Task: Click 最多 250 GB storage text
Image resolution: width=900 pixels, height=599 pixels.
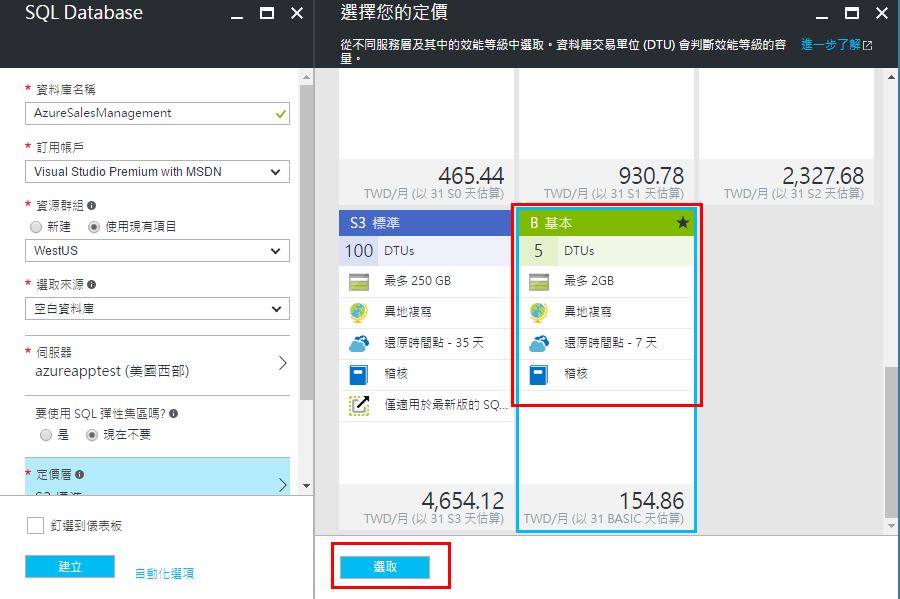Action: 417,281
